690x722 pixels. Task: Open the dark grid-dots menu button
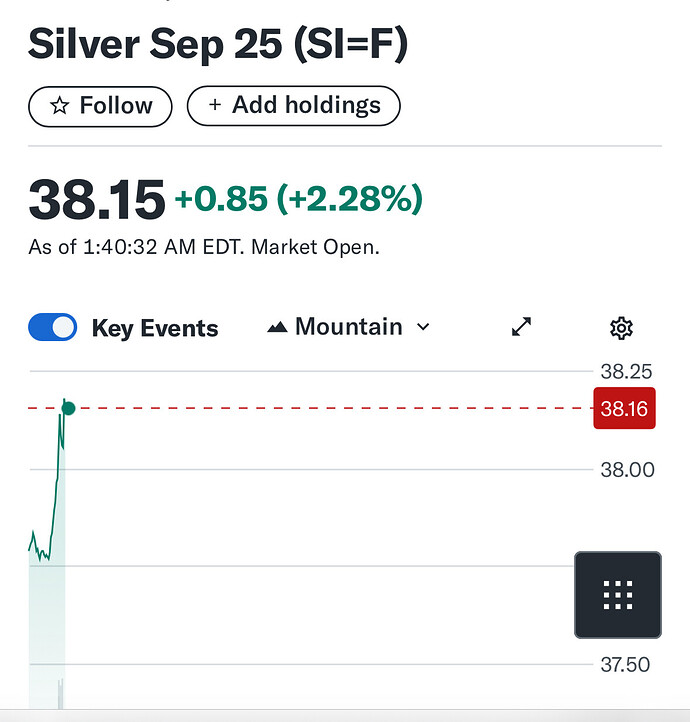618,594
